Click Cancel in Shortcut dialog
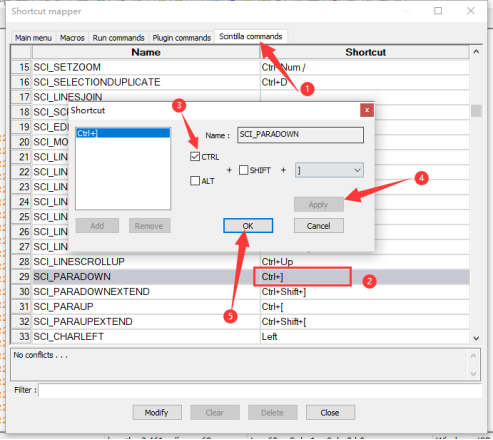This screenshot has width=493, height=440. click(319, 226)
